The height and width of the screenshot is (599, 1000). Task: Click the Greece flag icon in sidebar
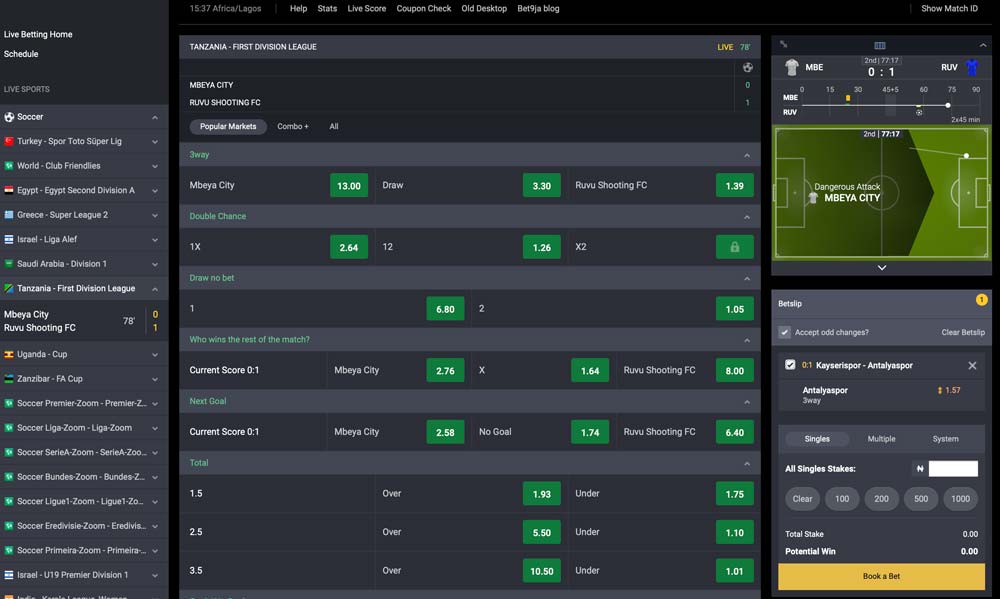9,214
